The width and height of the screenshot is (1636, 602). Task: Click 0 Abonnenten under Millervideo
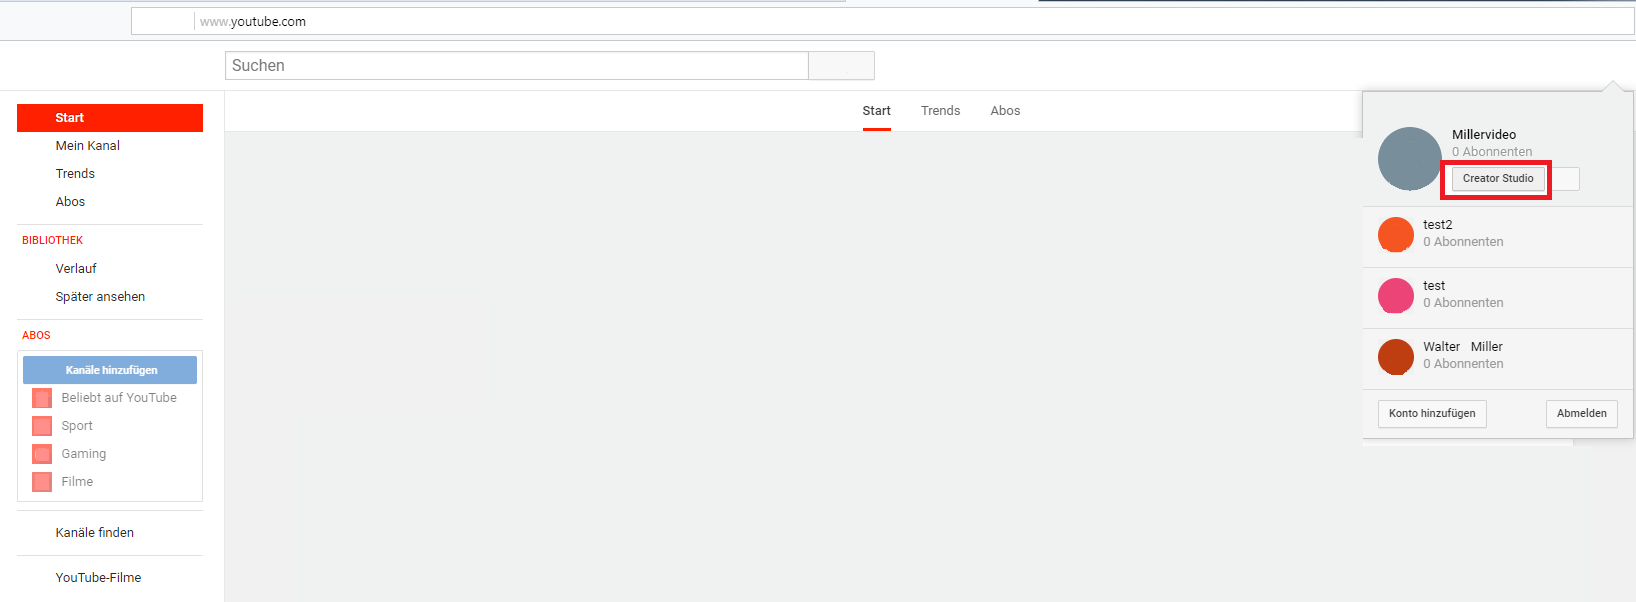1492,152
